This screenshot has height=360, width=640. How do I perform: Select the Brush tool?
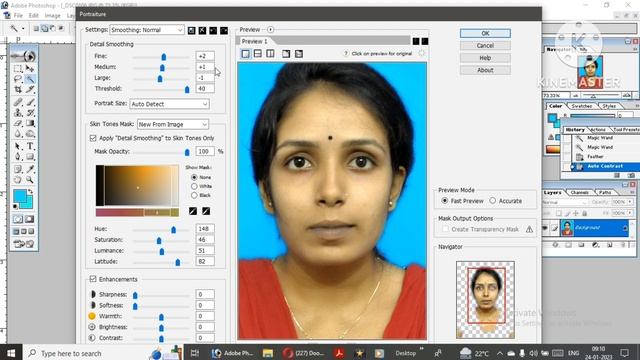(30, 102)
